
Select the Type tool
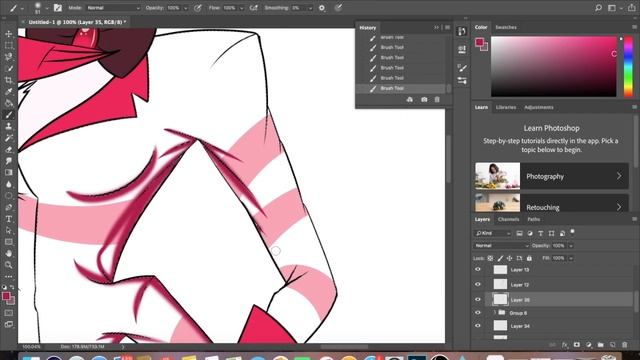[x=9, y=219]
